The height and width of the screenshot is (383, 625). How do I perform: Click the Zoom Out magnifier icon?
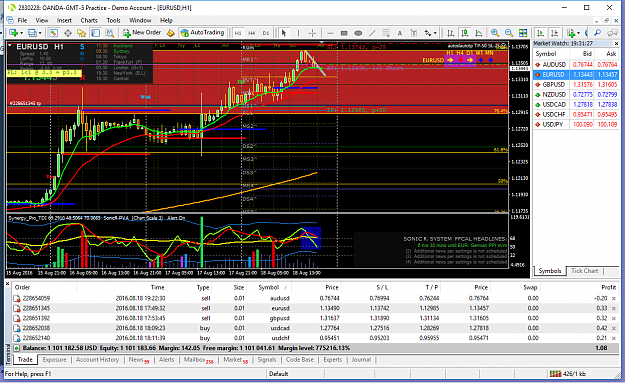point(509,33)
